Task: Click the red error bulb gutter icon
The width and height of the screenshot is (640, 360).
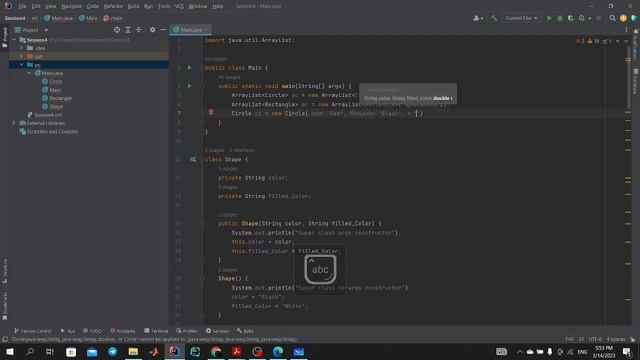Action: tap(211, 112)
